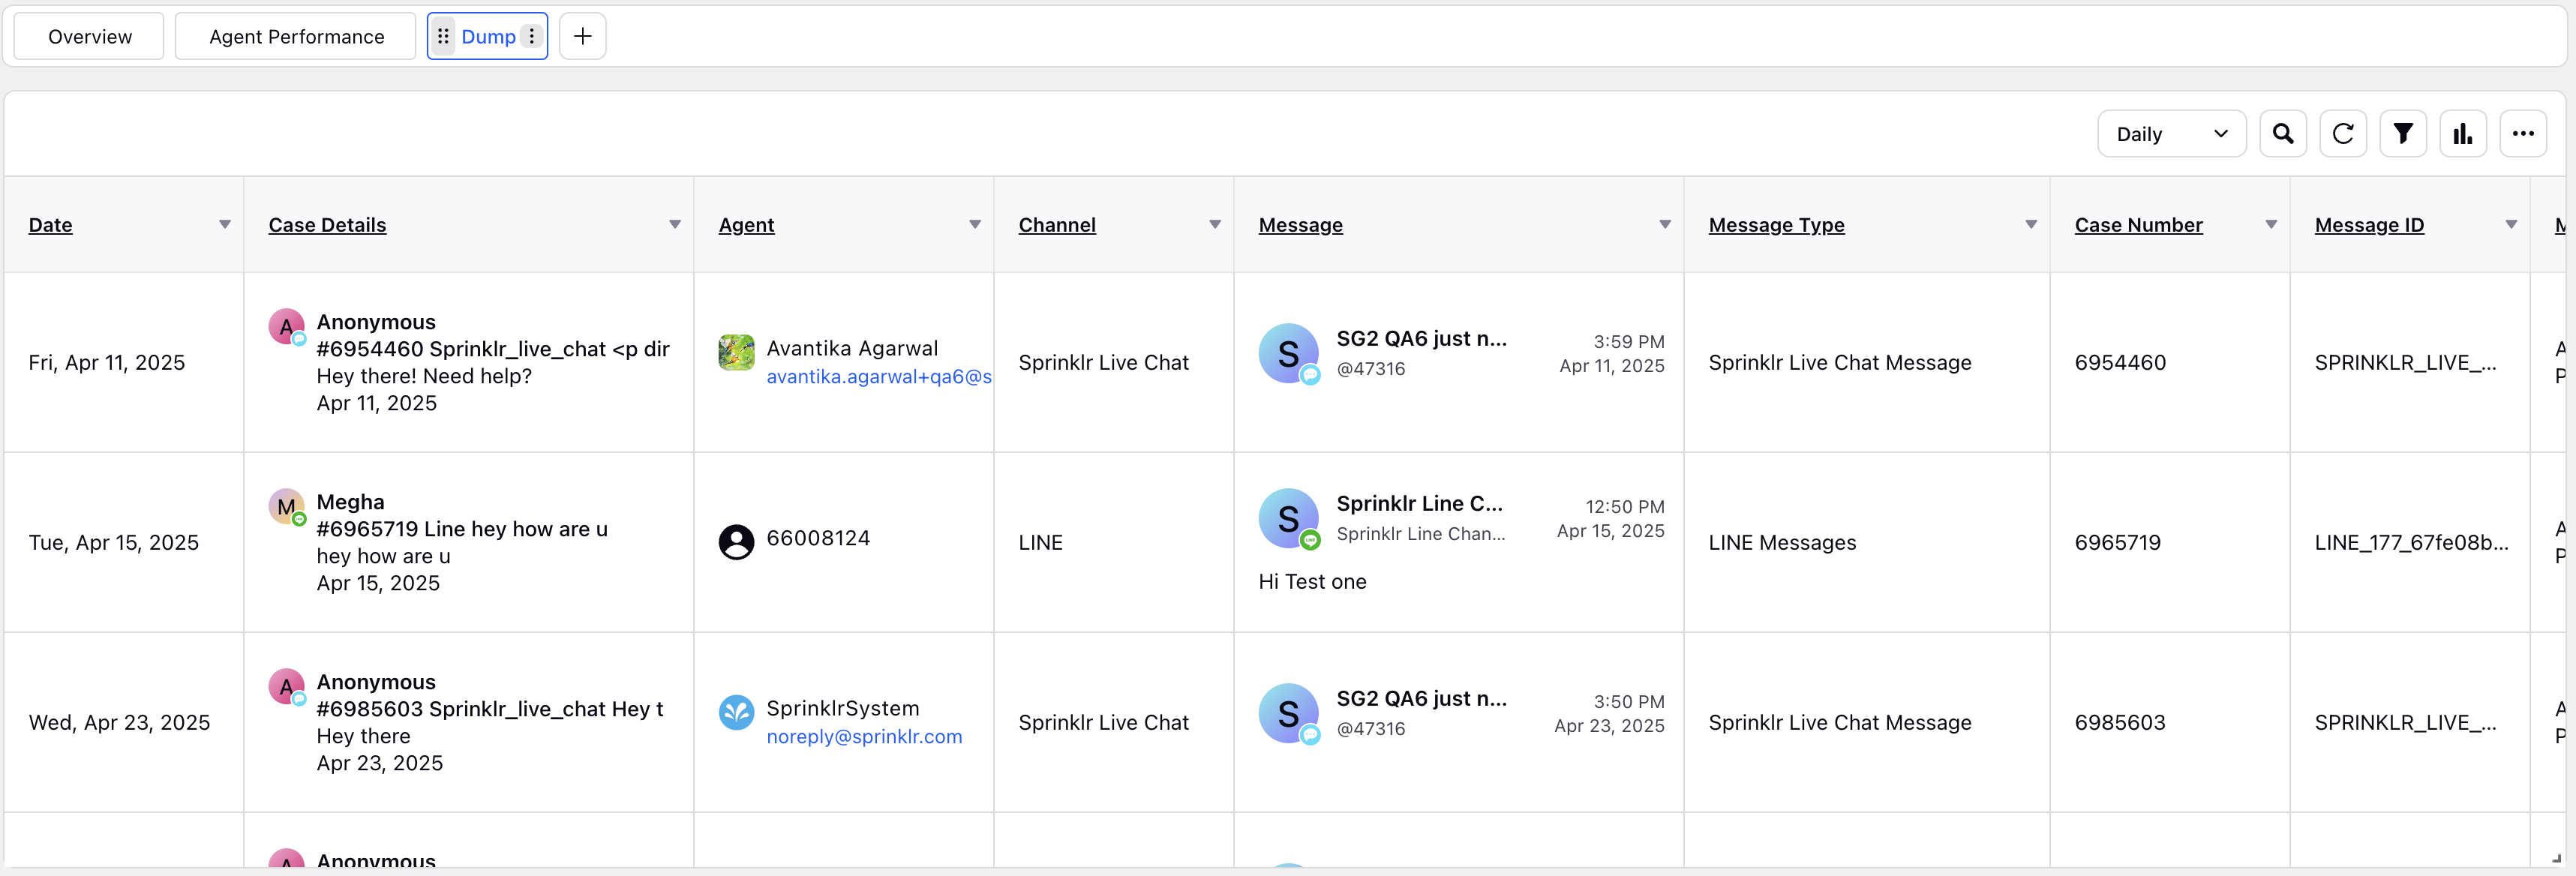This screenshot has height=876, width=2576.
Task: Click S avatar of 3:59 PM message
Action: pyautogui.click(x=1288, y=353)
